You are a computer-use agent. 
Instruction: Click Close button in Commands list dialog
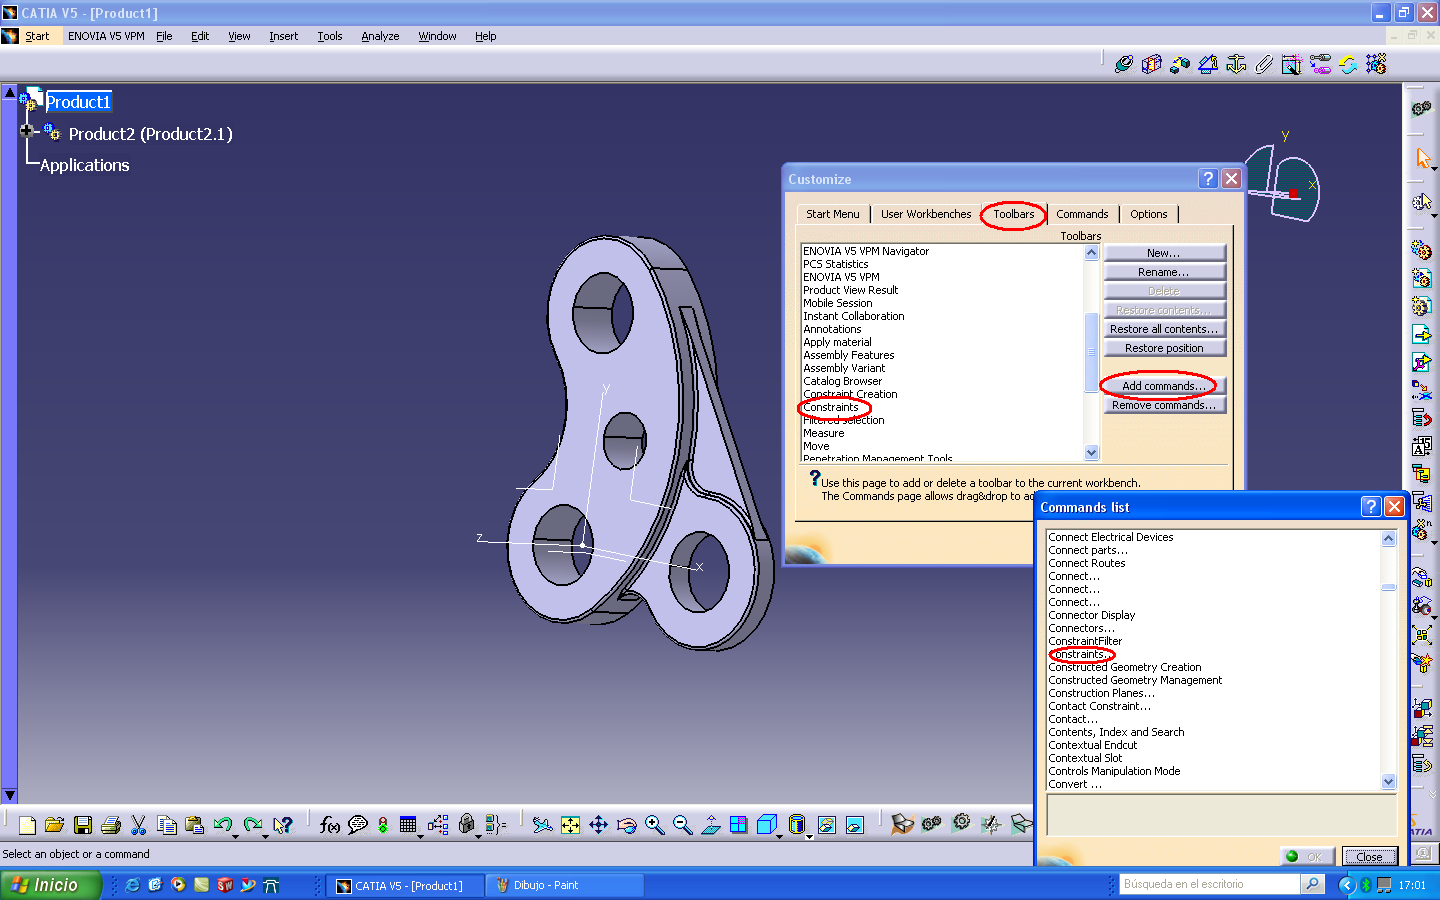click(x=1369, y=857)
